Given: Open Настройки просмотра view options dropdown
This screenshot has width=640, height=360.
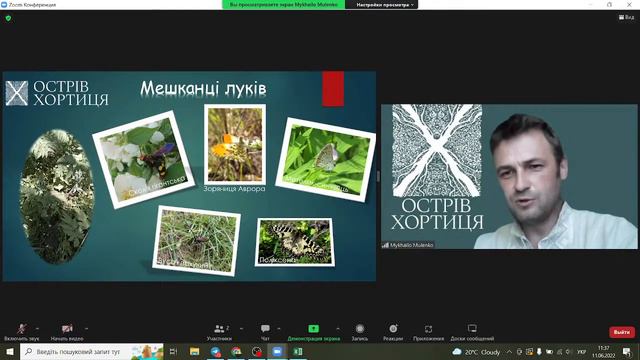Looking at the screenshot, I should (384, 5).
